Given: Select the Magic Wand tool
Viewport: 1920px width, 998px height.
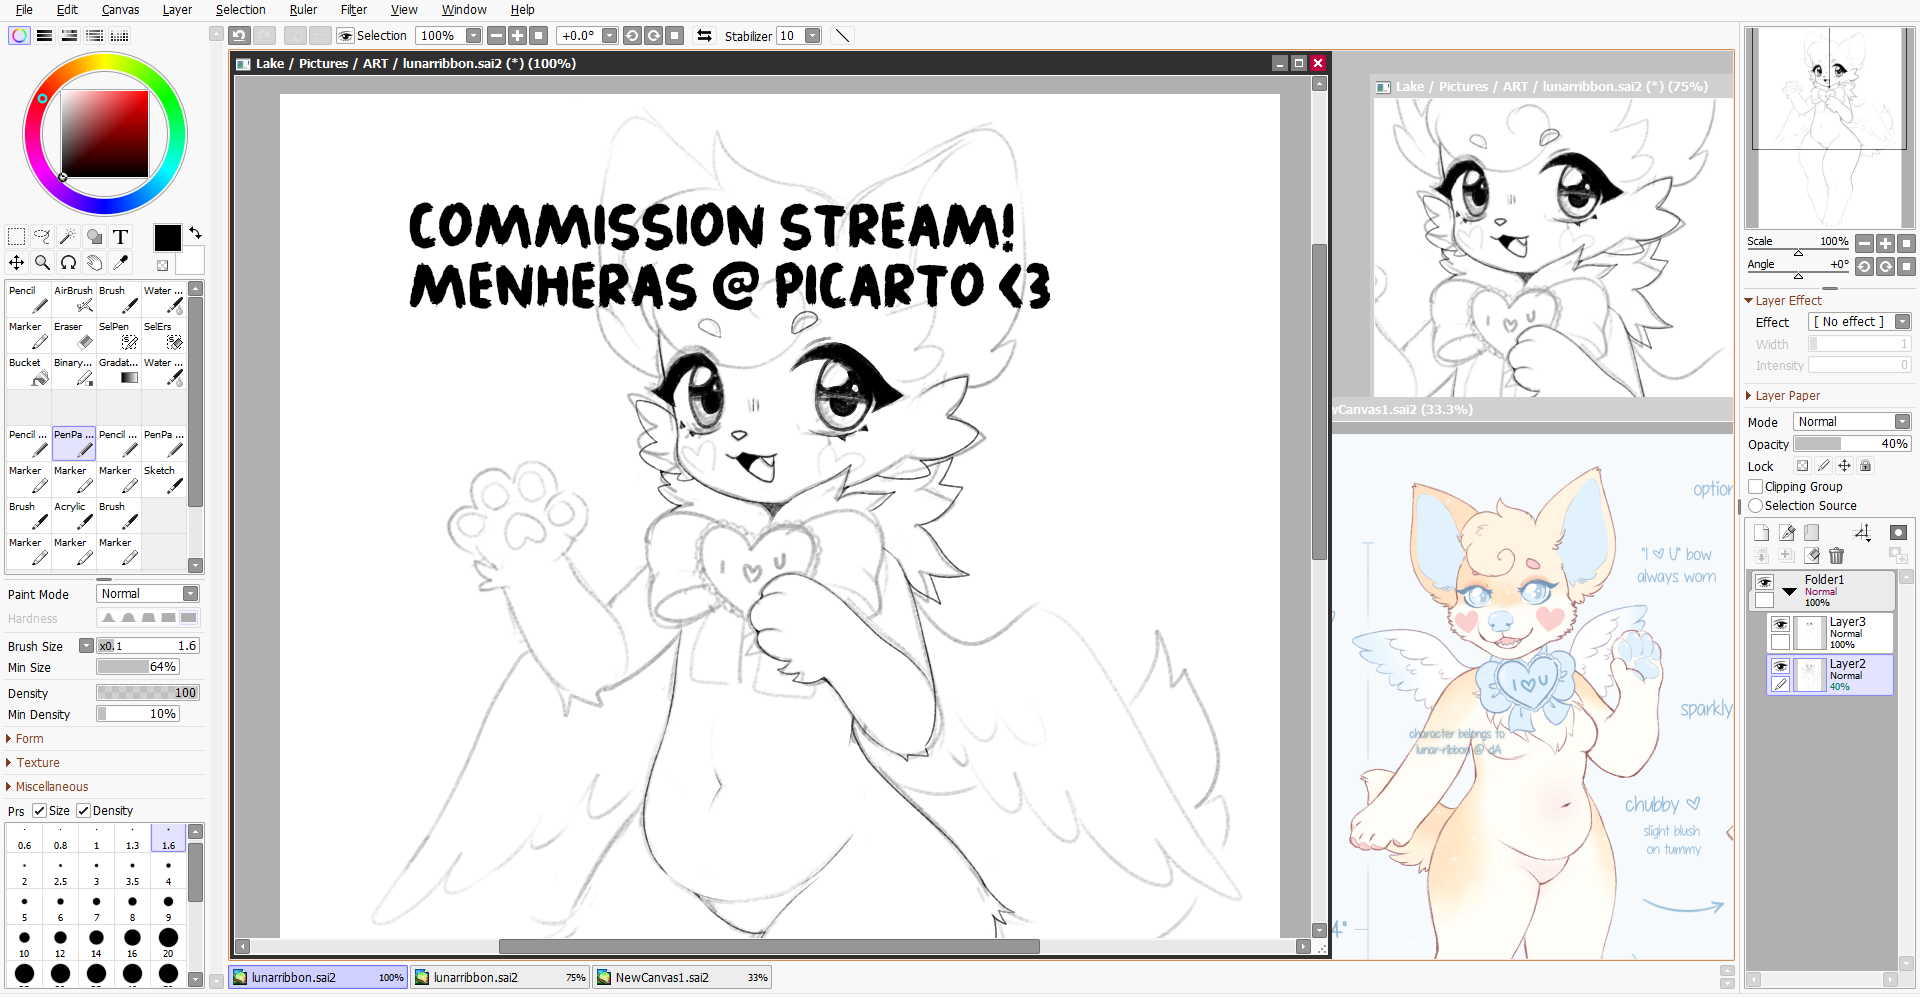Looking at the screenshot, I should [x=68, y=237].
